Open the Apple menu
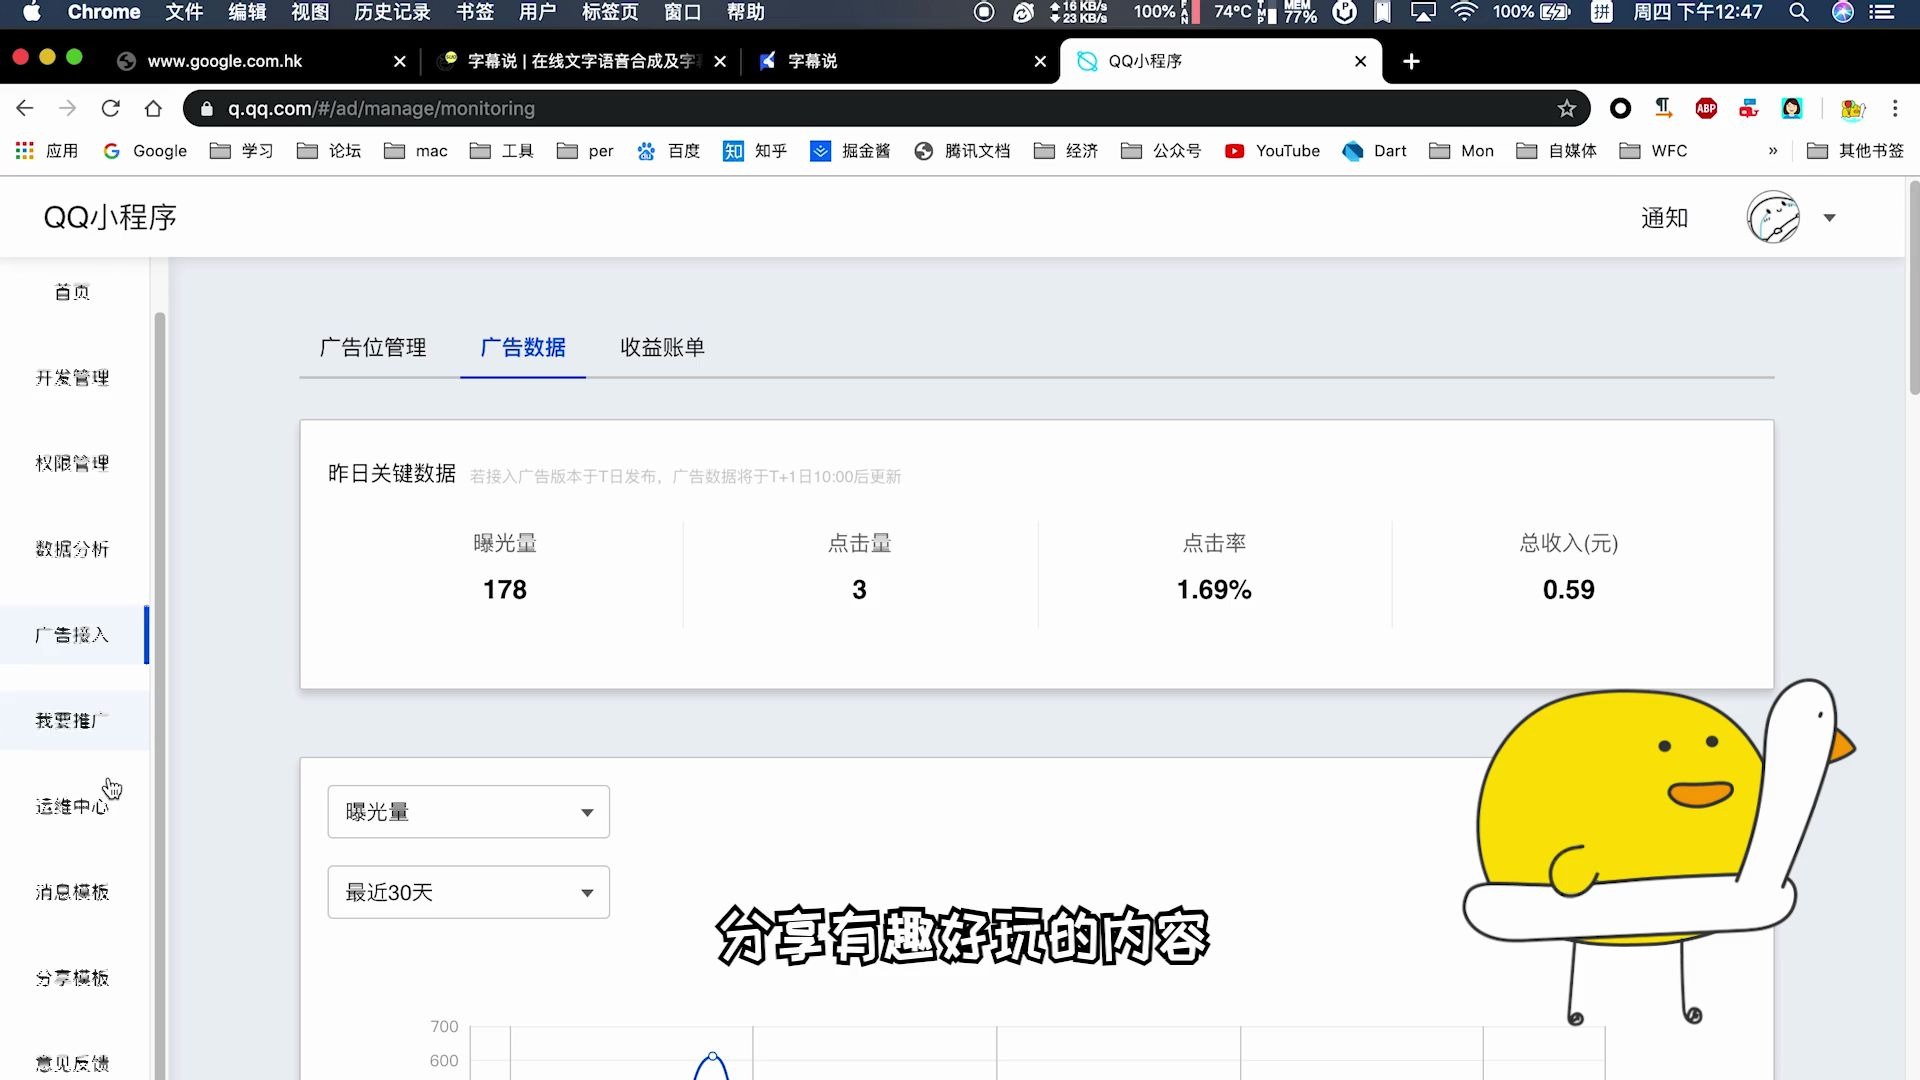 coord(32,12)
